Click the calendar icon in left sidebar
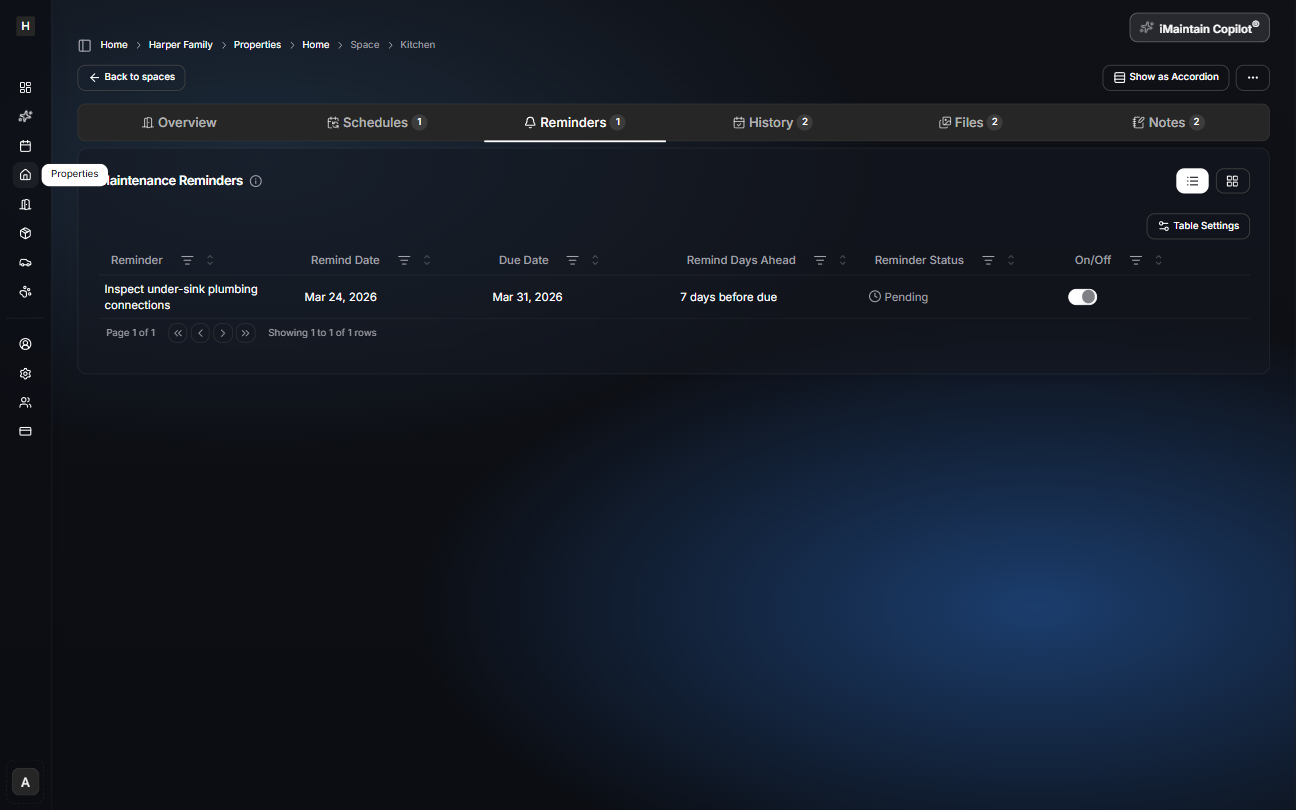This screenshot has width=1296, height=810. (26, 146)
